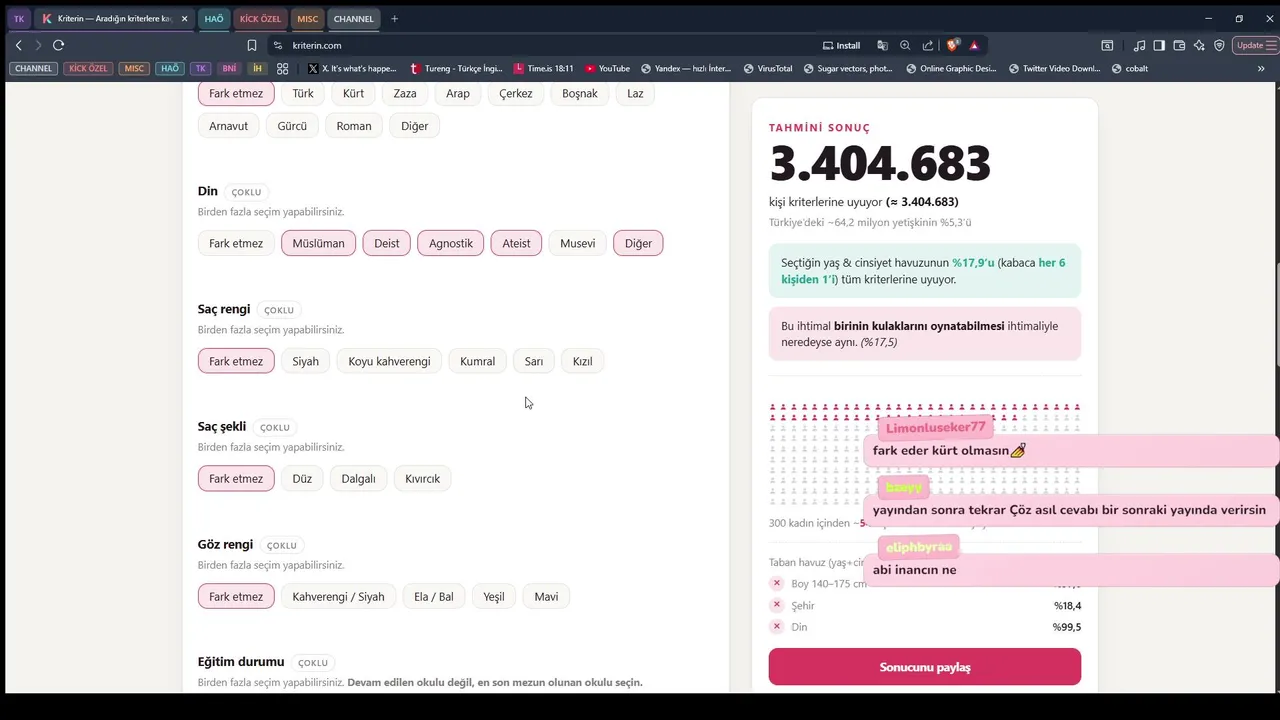Screen dimensions: 1280x720
Task: Select the Kriterin browser tab
Action: 112,19
